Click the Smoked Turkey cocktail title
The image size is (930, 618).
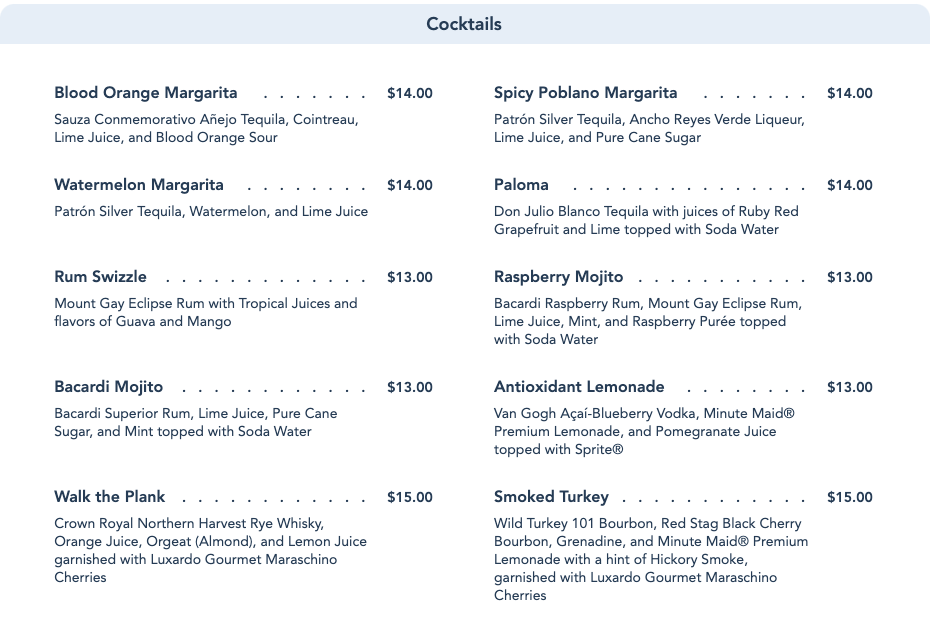point(551,497)
